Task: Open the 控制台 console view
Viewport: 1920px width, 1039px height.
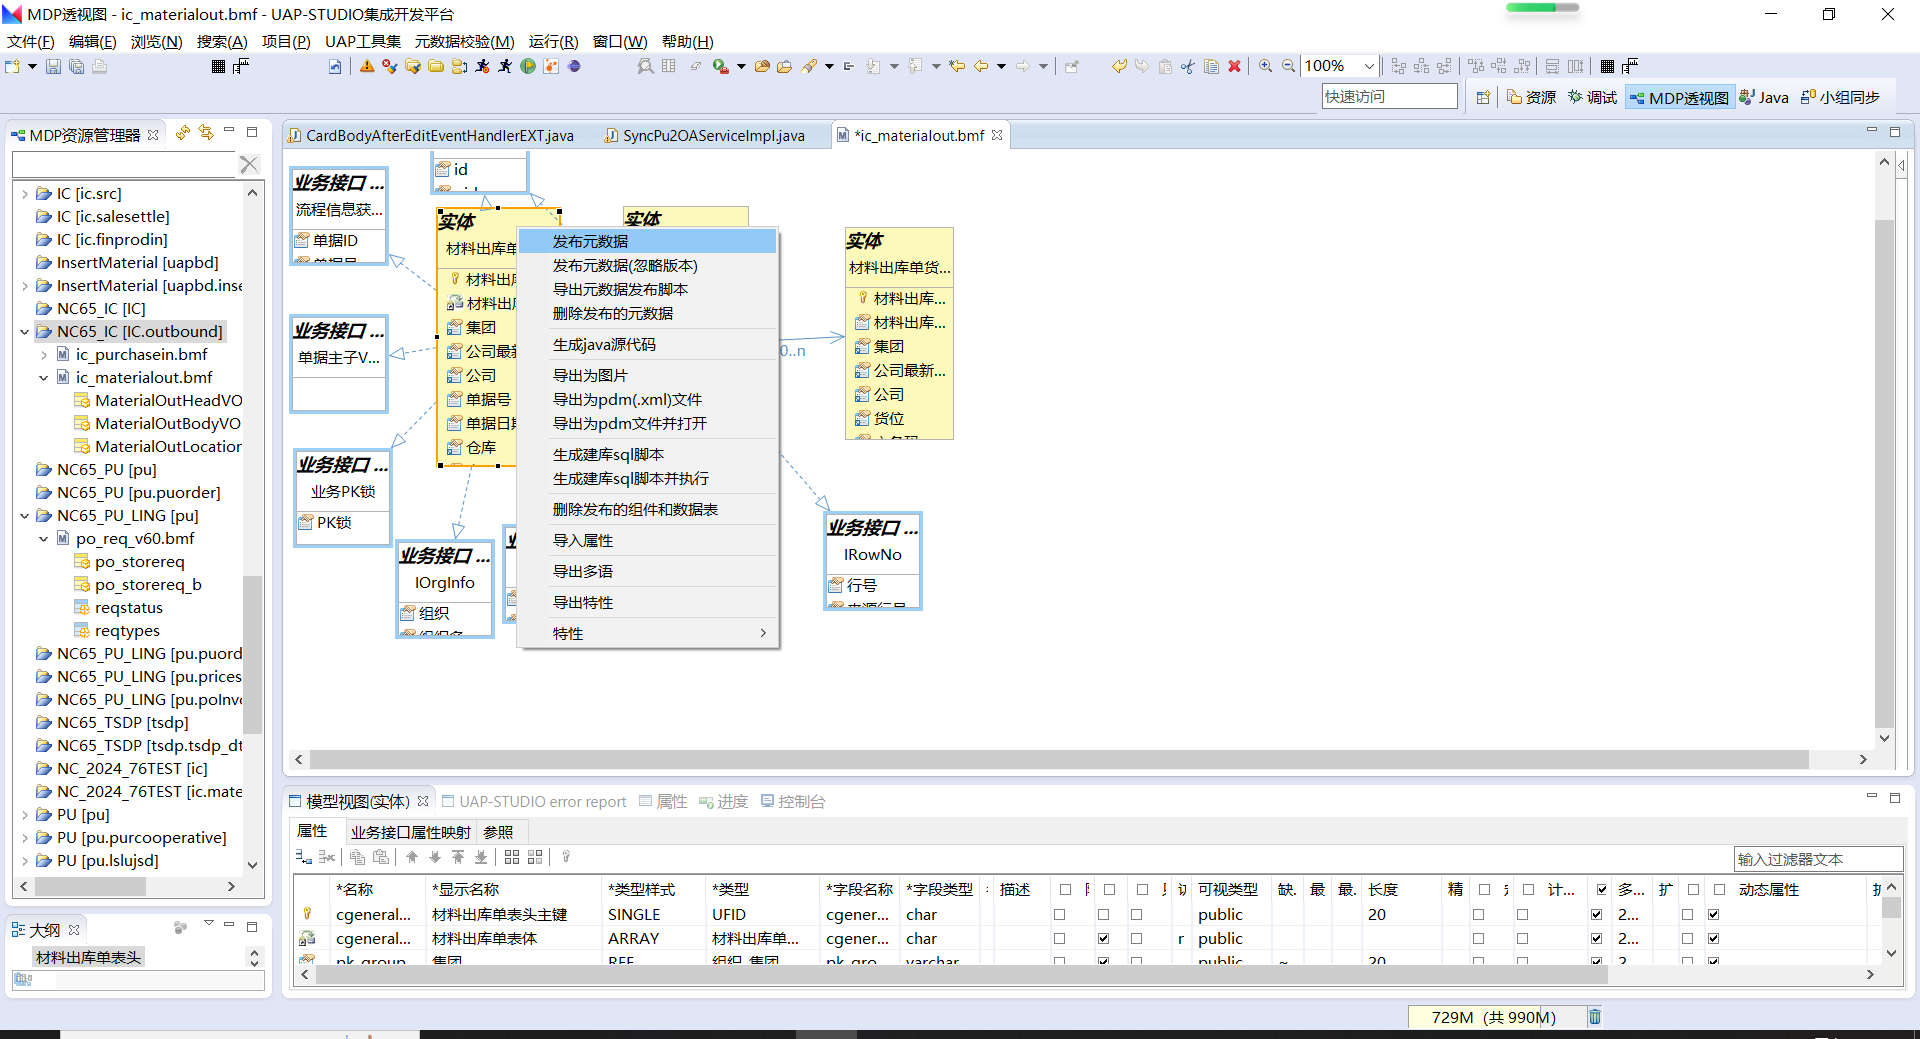Action: coord(793,802)
